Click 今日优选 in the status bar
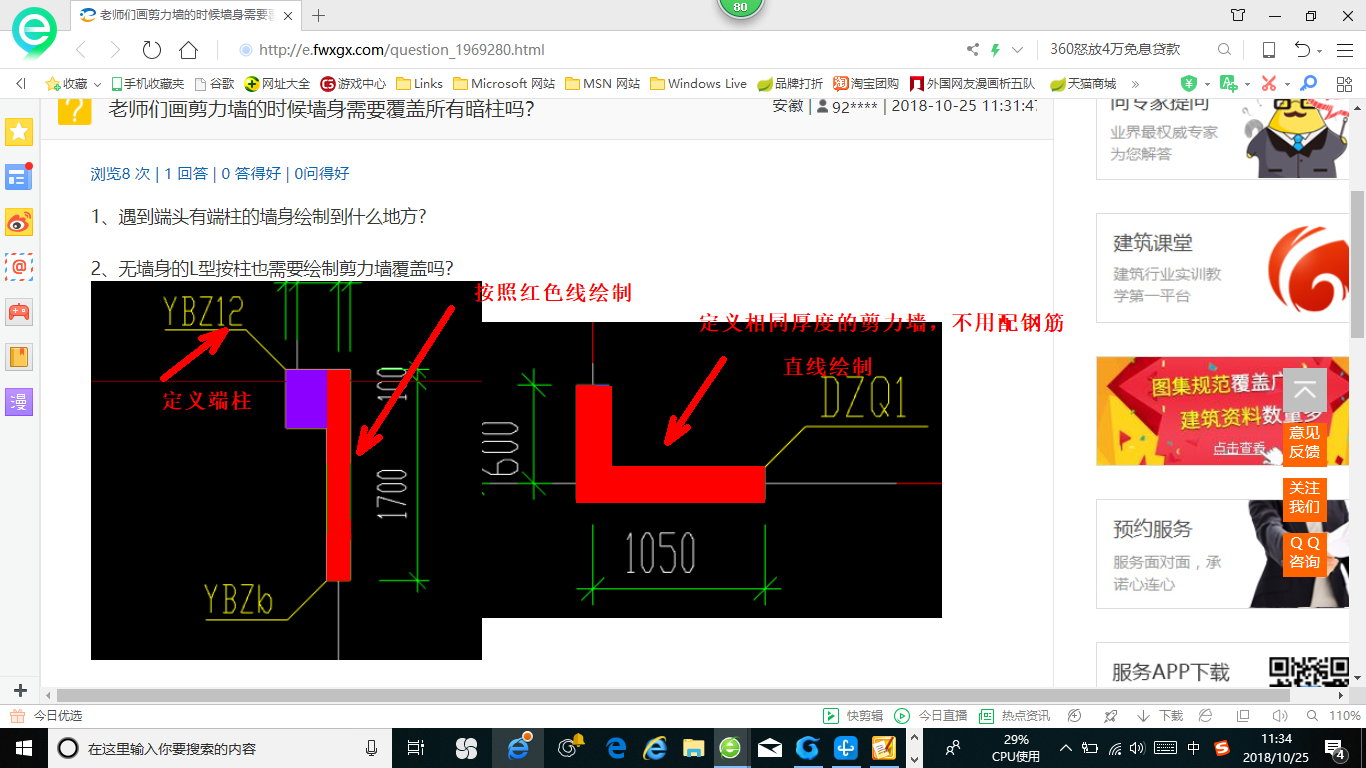The image size is (1366, 768). pos(46,716)
